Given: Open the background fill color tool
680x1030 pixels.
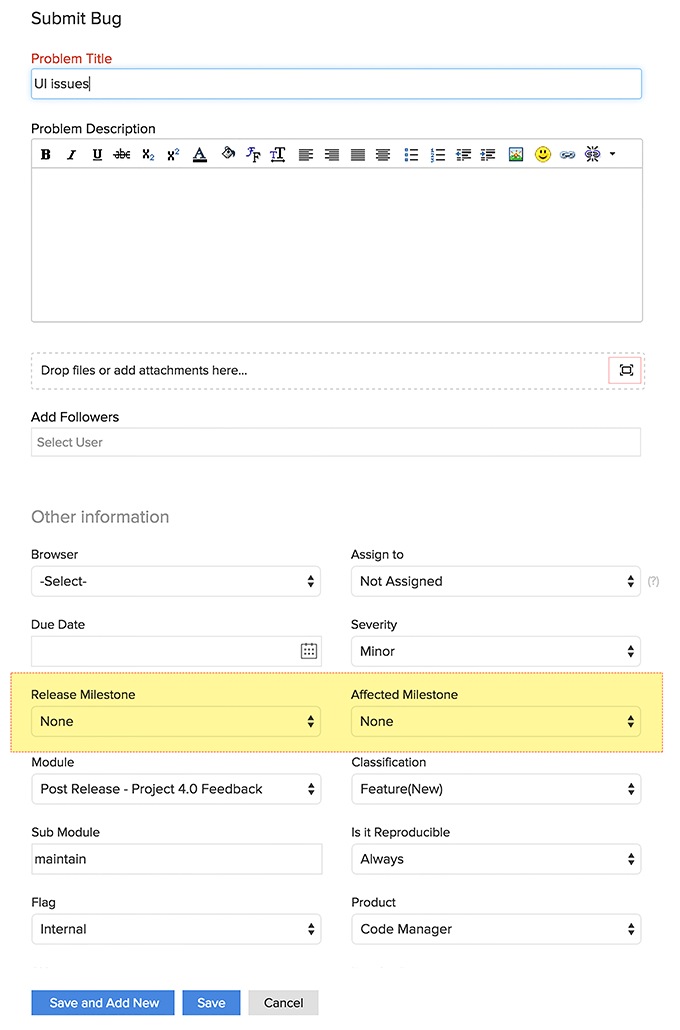Looking at the screenshot, I should tap(228, 154).
